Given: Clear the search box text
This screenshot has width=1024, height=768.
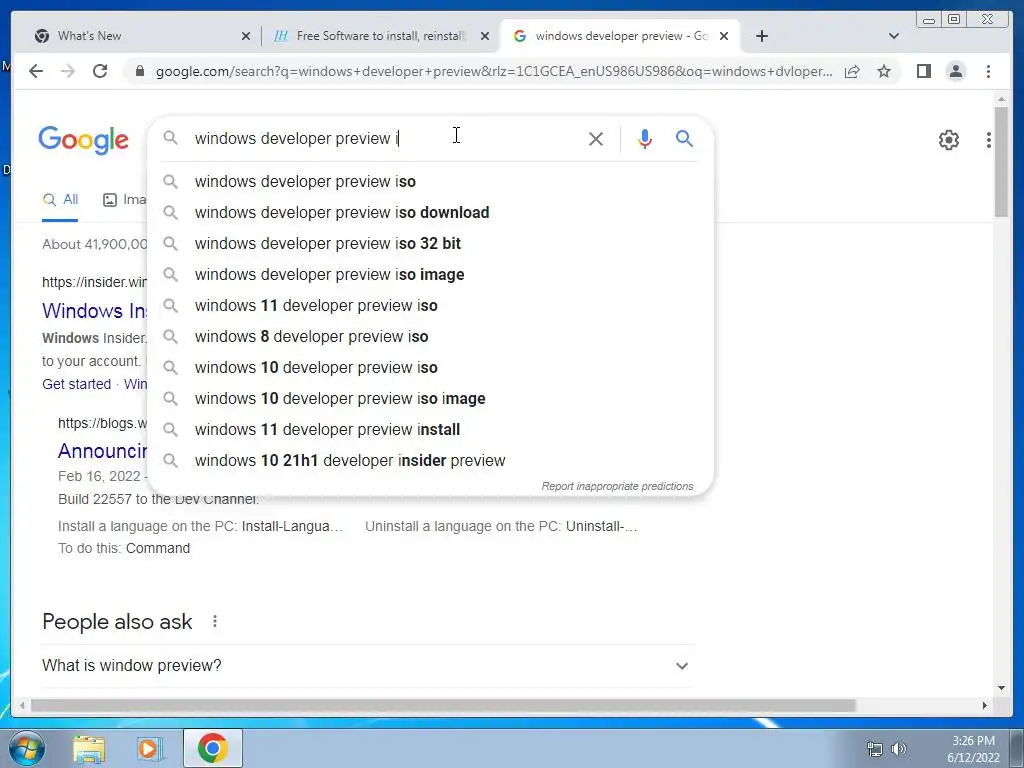Looking at the screenshot, I should (596, 138).
